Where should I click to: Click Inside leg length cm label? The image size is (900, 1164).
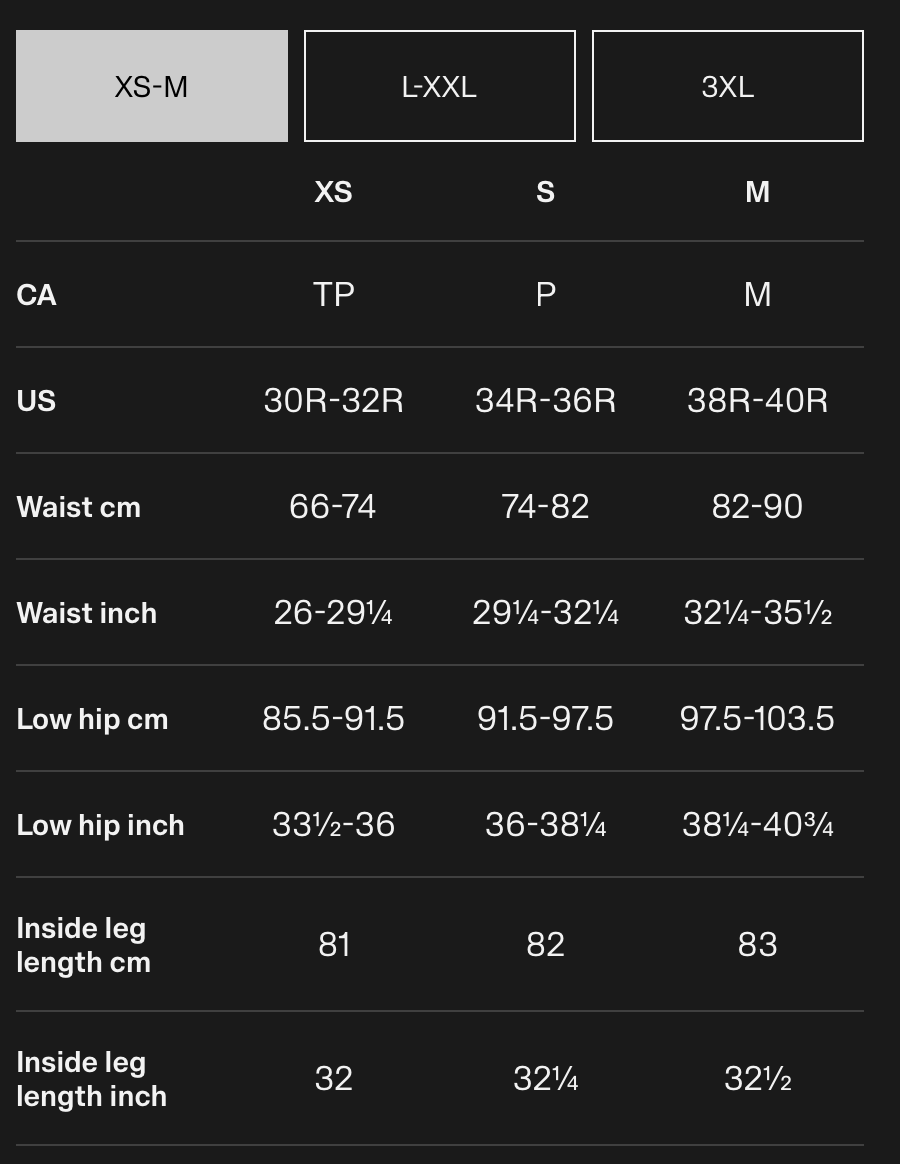(x=83, y=945)
